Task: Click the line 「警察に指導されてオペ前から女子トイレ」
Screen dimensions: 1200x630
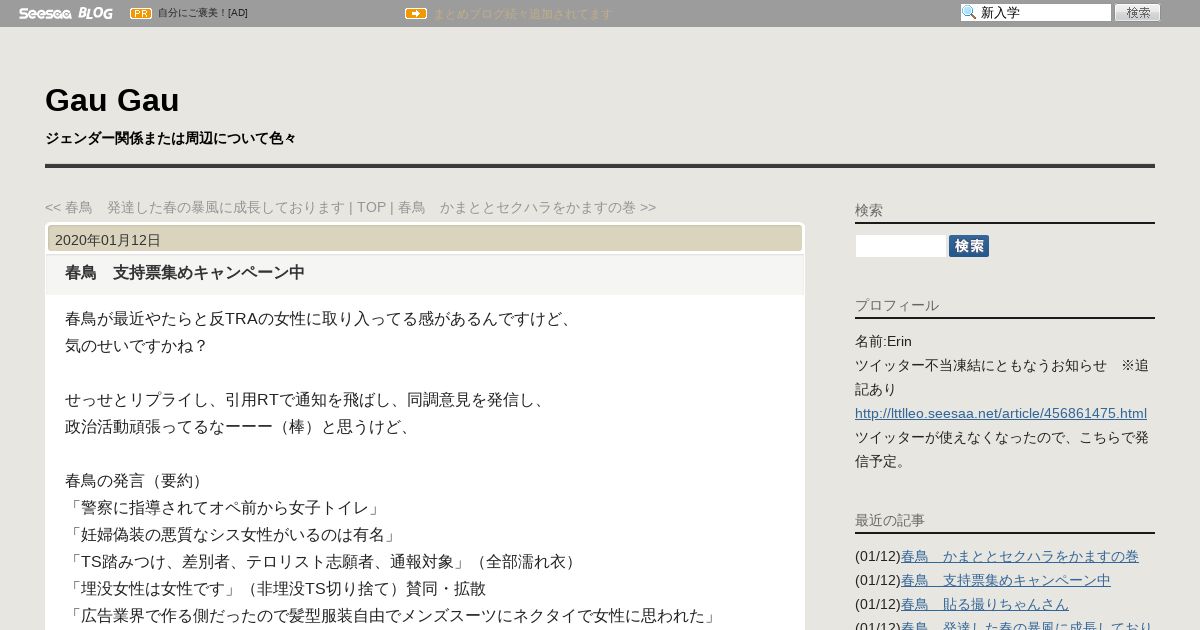Action: pyautogui.click(x=225, y=507)
